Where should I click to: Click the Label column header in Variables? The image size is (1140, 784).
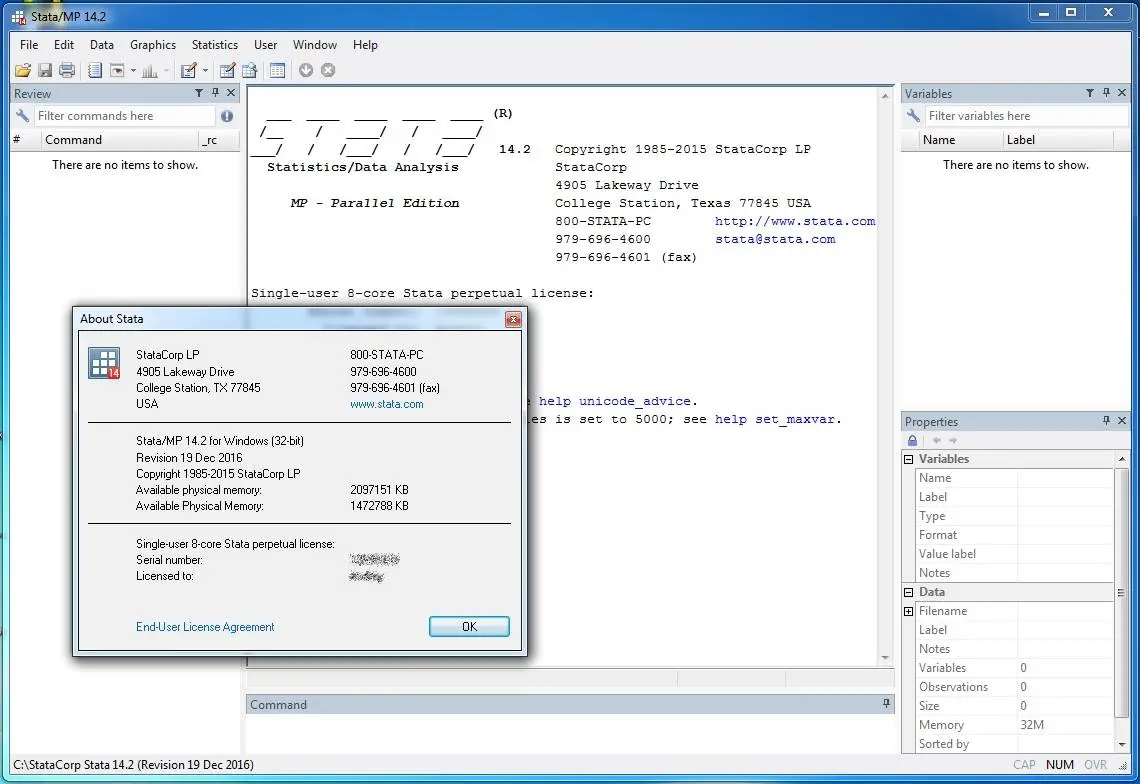coord(1058,140)
